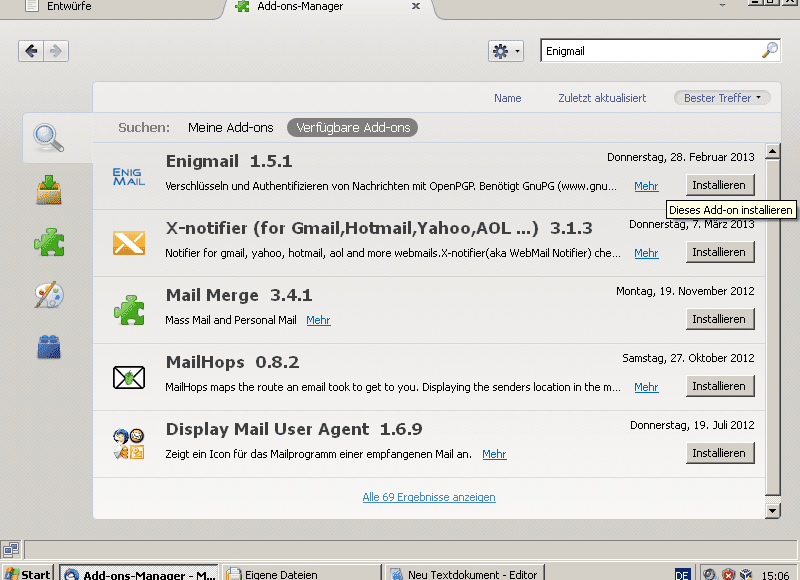The height and width of the screenshot is (580, 800).
Task: Go back with the left arrow button
Action: coord(31,50)
